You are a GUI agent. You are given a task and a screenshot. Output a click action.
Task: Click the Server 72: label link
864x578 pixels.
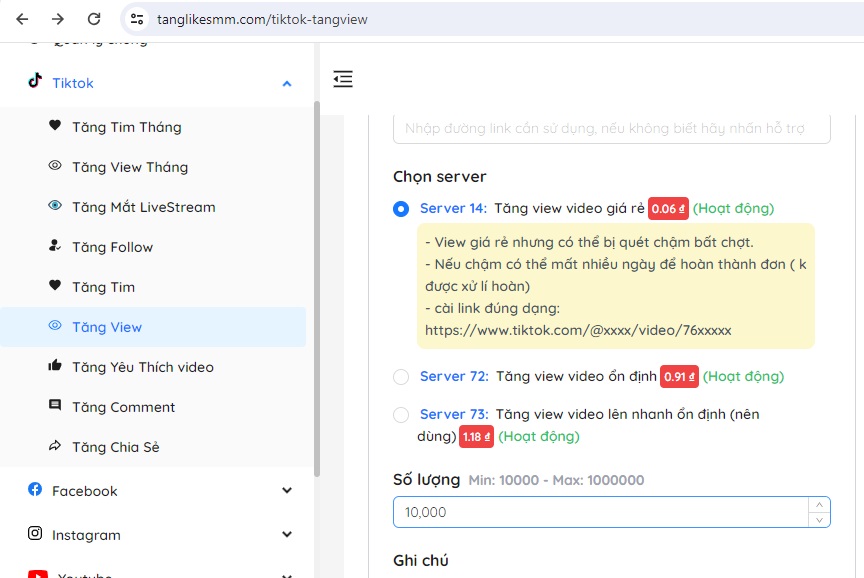tap(454, 376)
